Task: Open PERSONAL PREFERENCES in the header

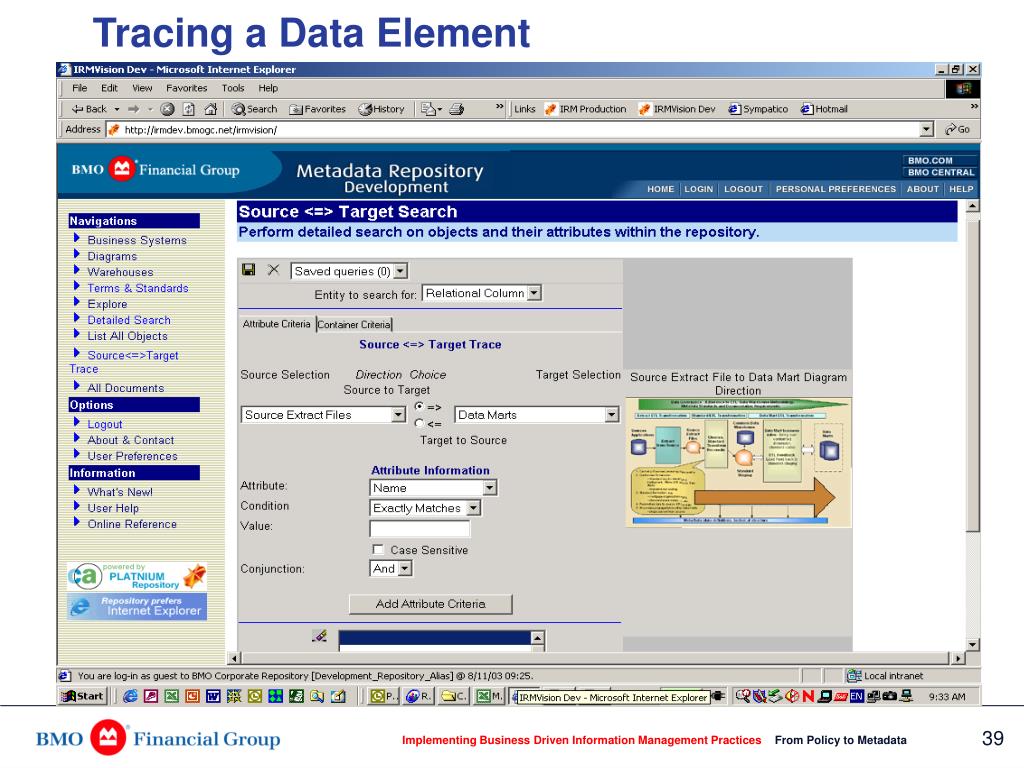Action: (x=835, y=189)
